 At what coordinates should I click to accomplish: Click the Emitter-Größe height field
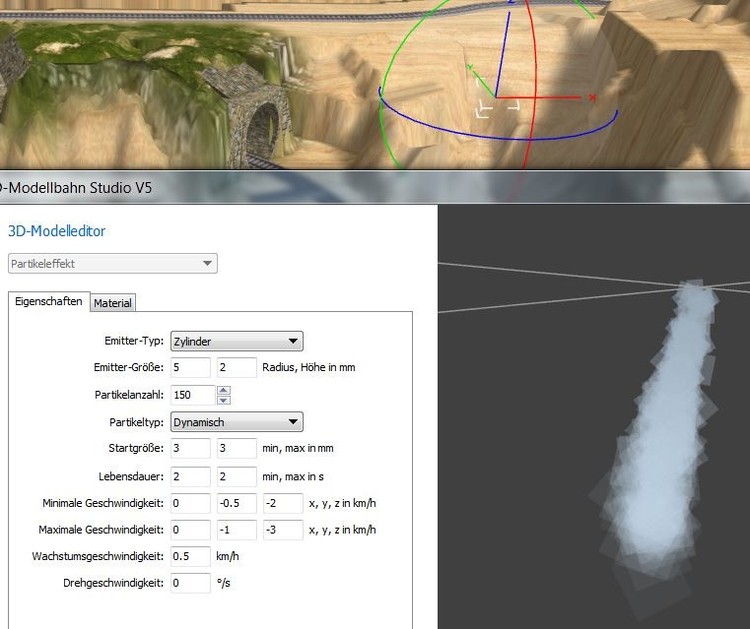point(236,368)
